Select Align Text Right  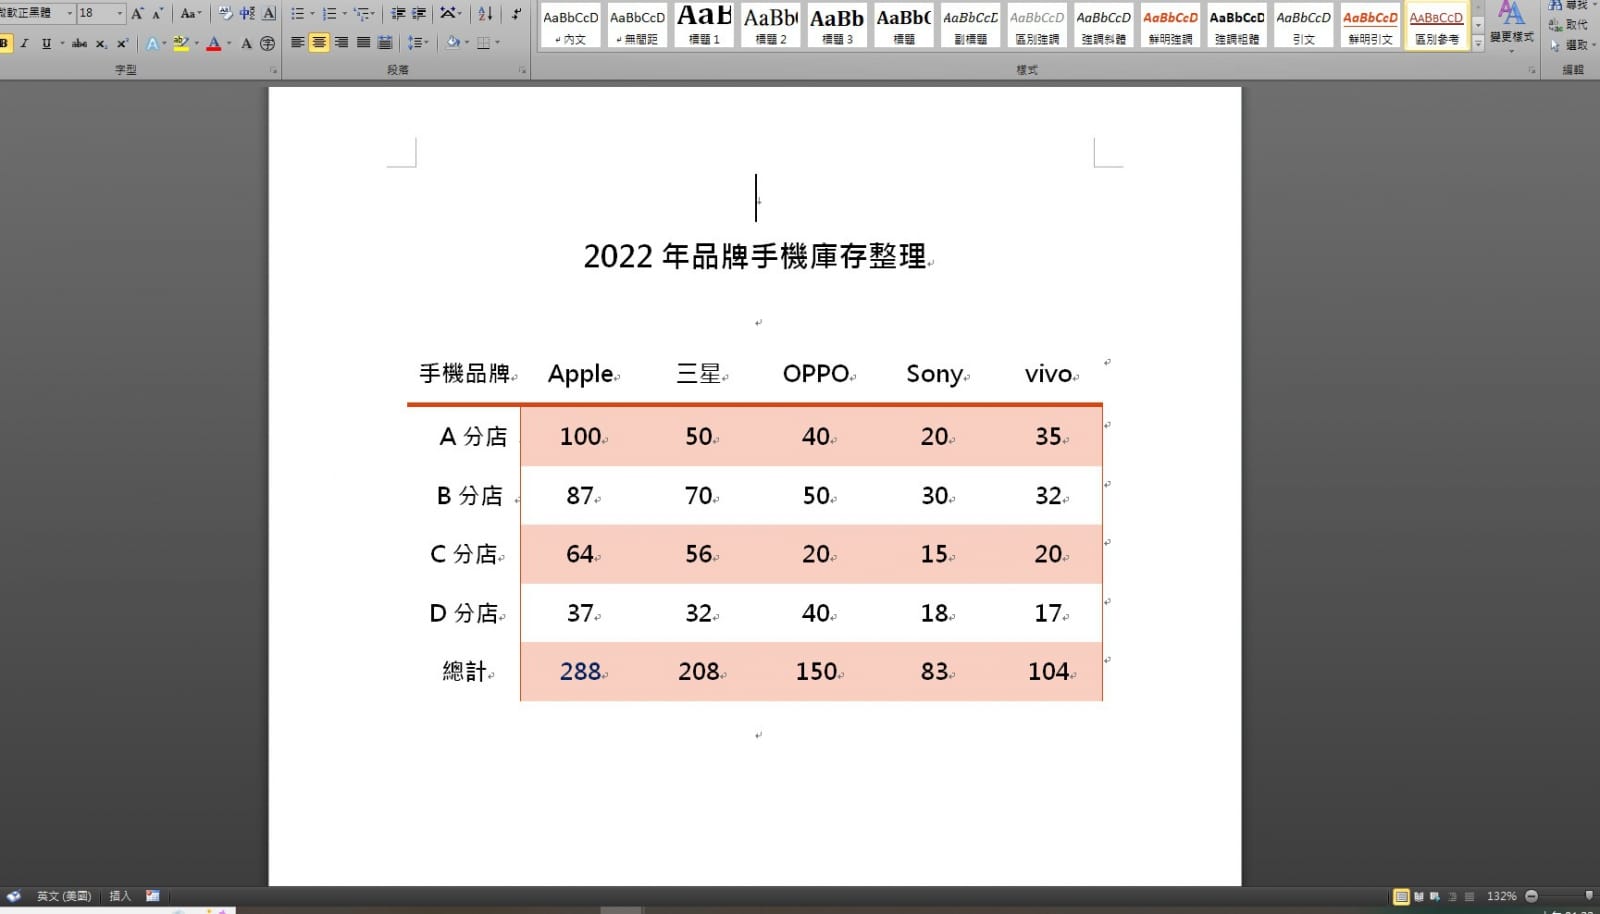click(341, 43)
